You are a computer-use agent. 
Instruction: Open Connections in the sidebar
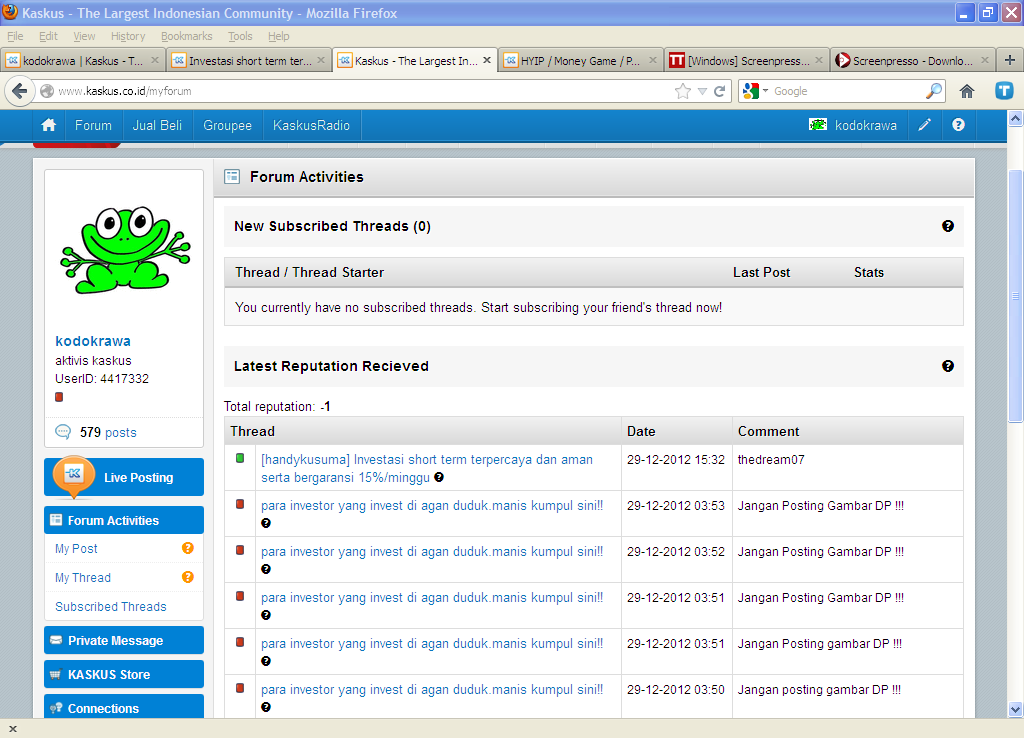124,707
